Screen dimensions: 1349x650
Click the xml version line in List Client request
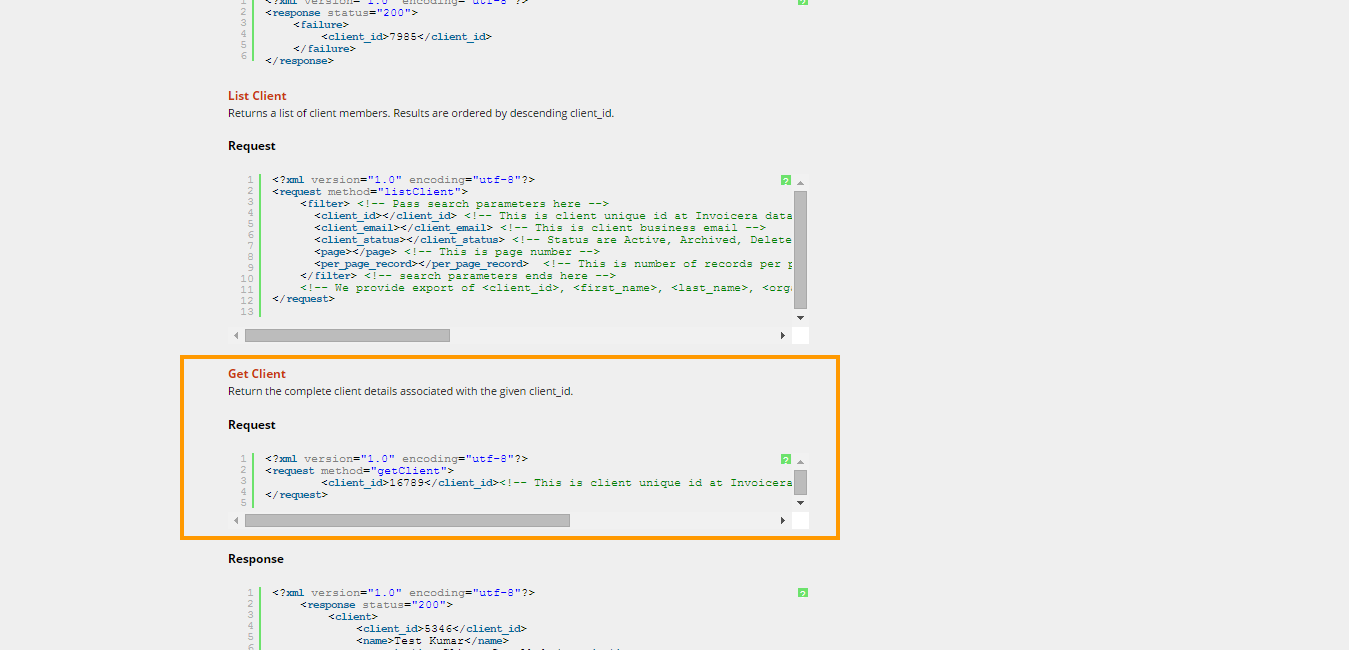tap(403, 180)
